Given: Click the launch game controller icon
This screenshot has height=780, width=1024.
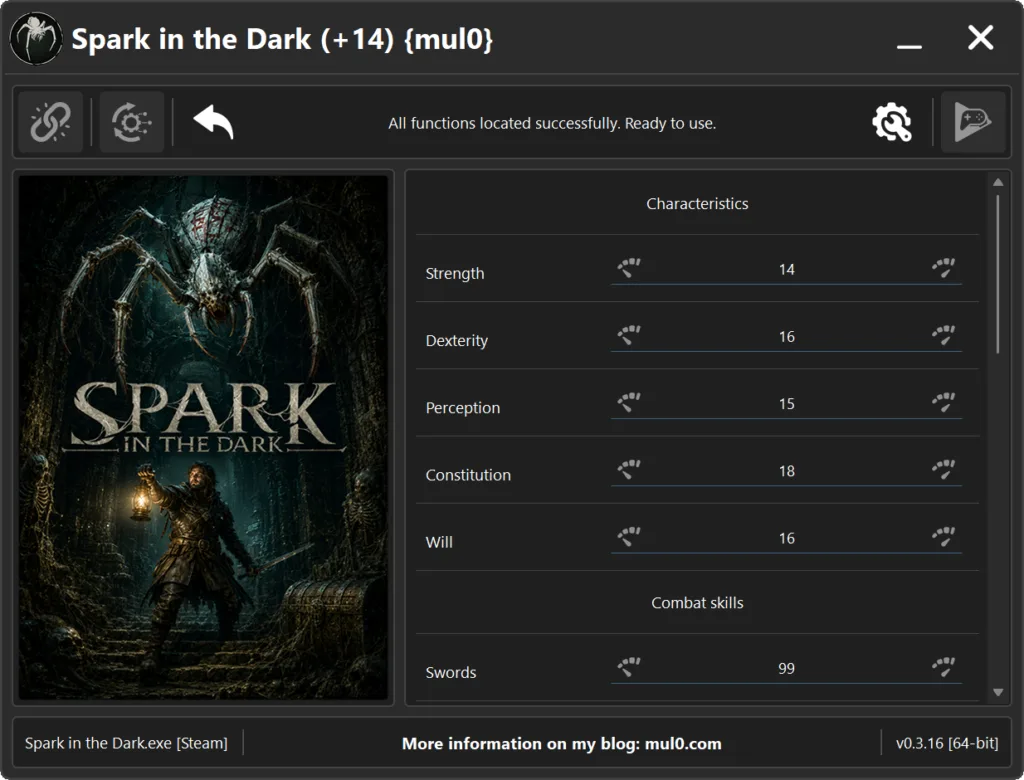Looking at the screenshot, I should pyautogui.click(x=972, y=122).
